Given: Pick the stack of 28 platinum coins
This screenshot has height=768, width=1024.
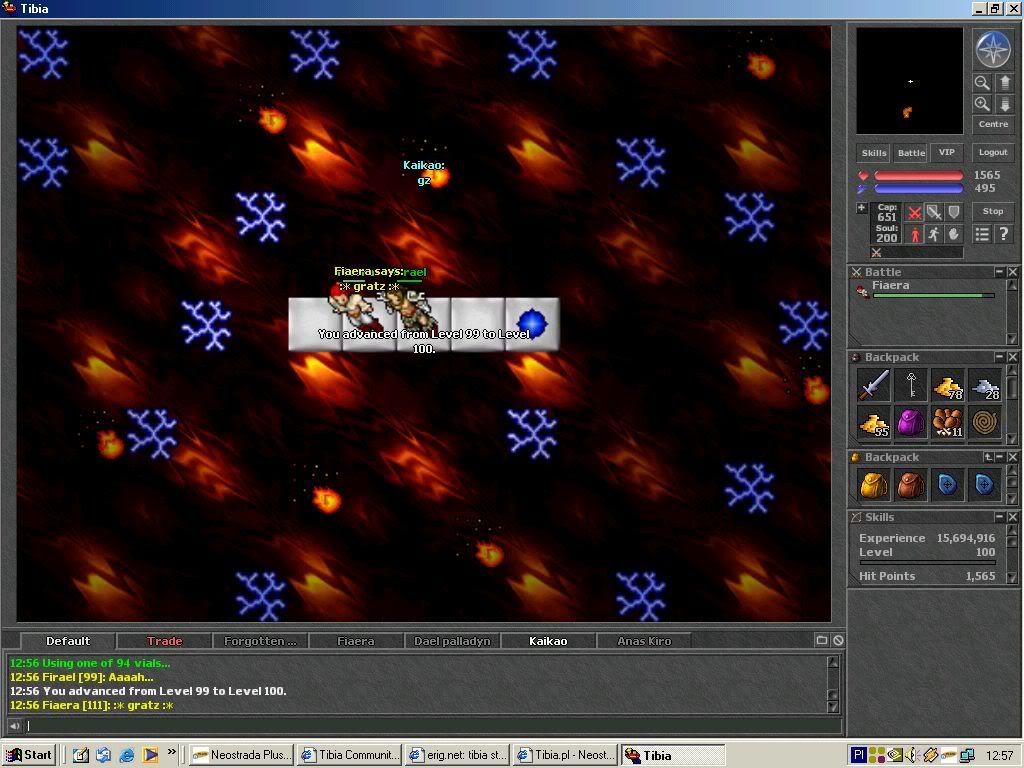Looking at the screenshot, I should pos(985,385).
